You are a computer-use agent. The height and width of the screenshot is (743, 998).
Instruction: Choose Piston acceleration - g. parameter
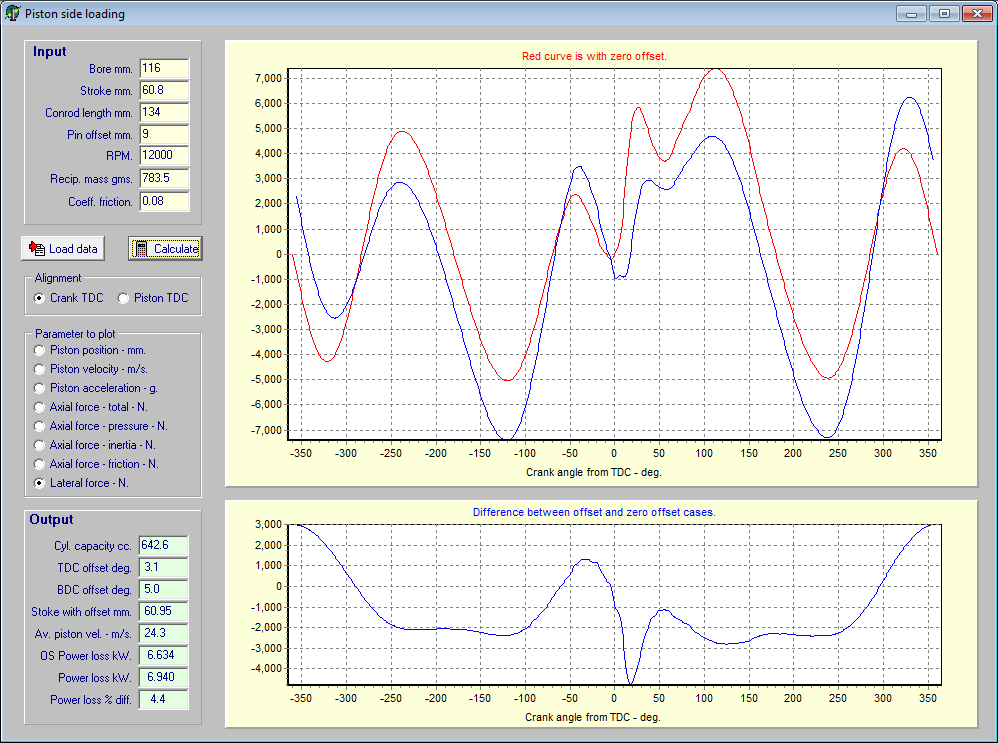(40, 388)
